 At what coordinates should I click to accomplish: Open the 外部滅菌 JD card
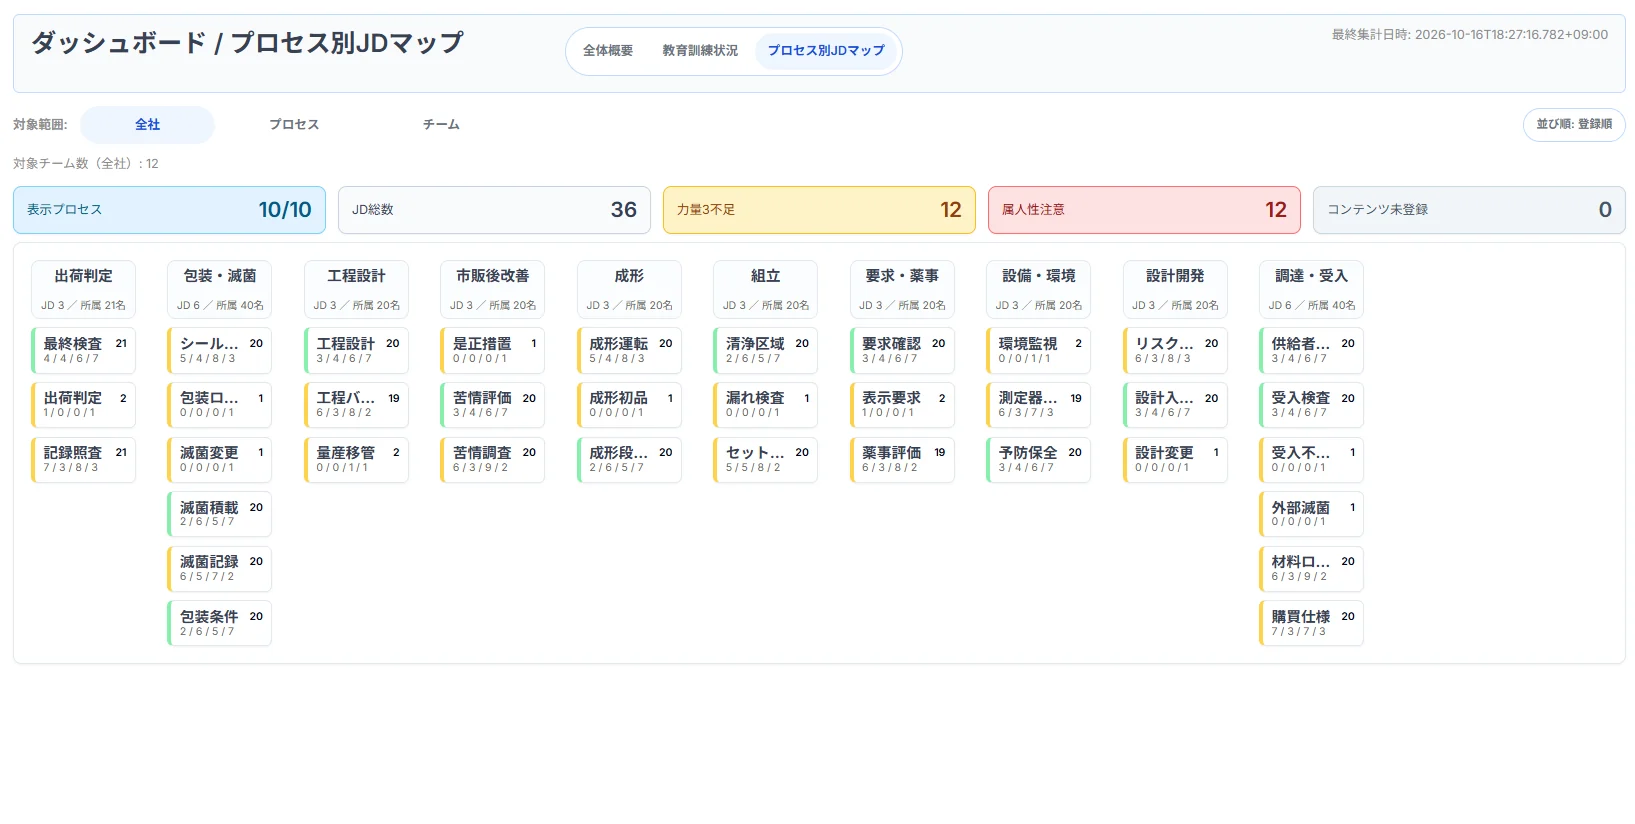[x=1311, y=515]
